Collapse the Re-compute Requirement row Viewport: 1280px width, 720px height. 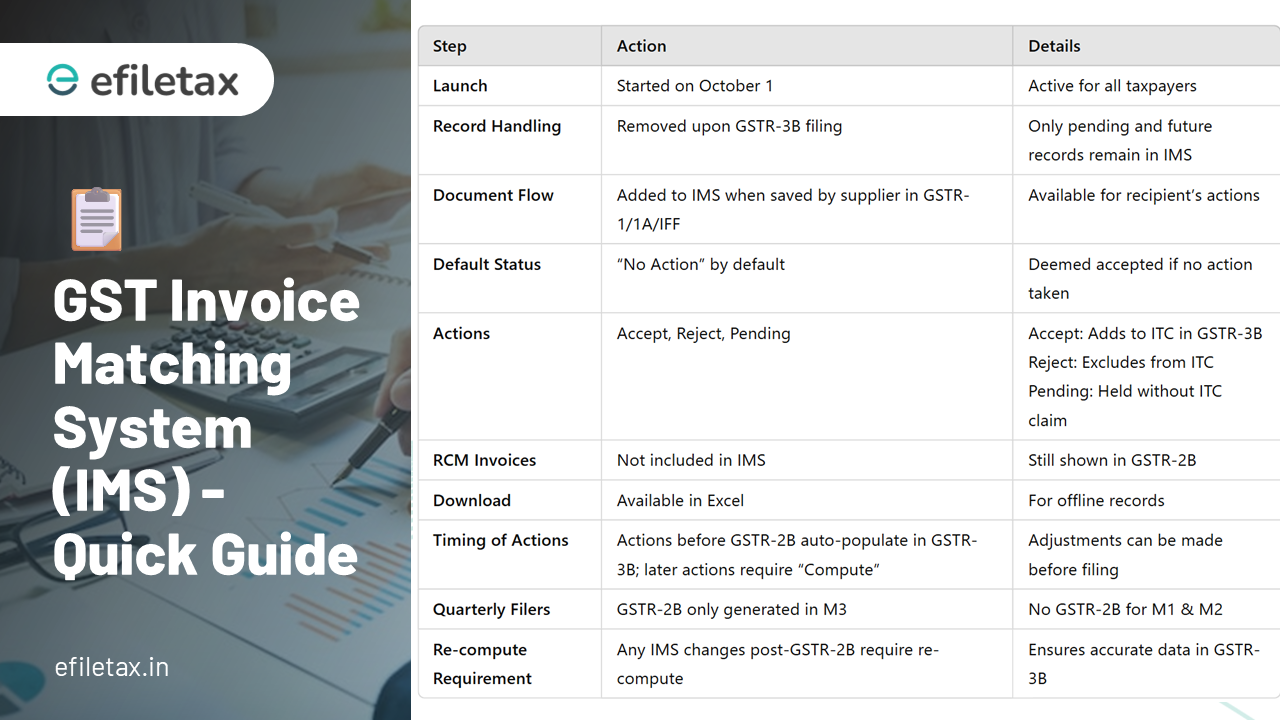pos(479,663)
